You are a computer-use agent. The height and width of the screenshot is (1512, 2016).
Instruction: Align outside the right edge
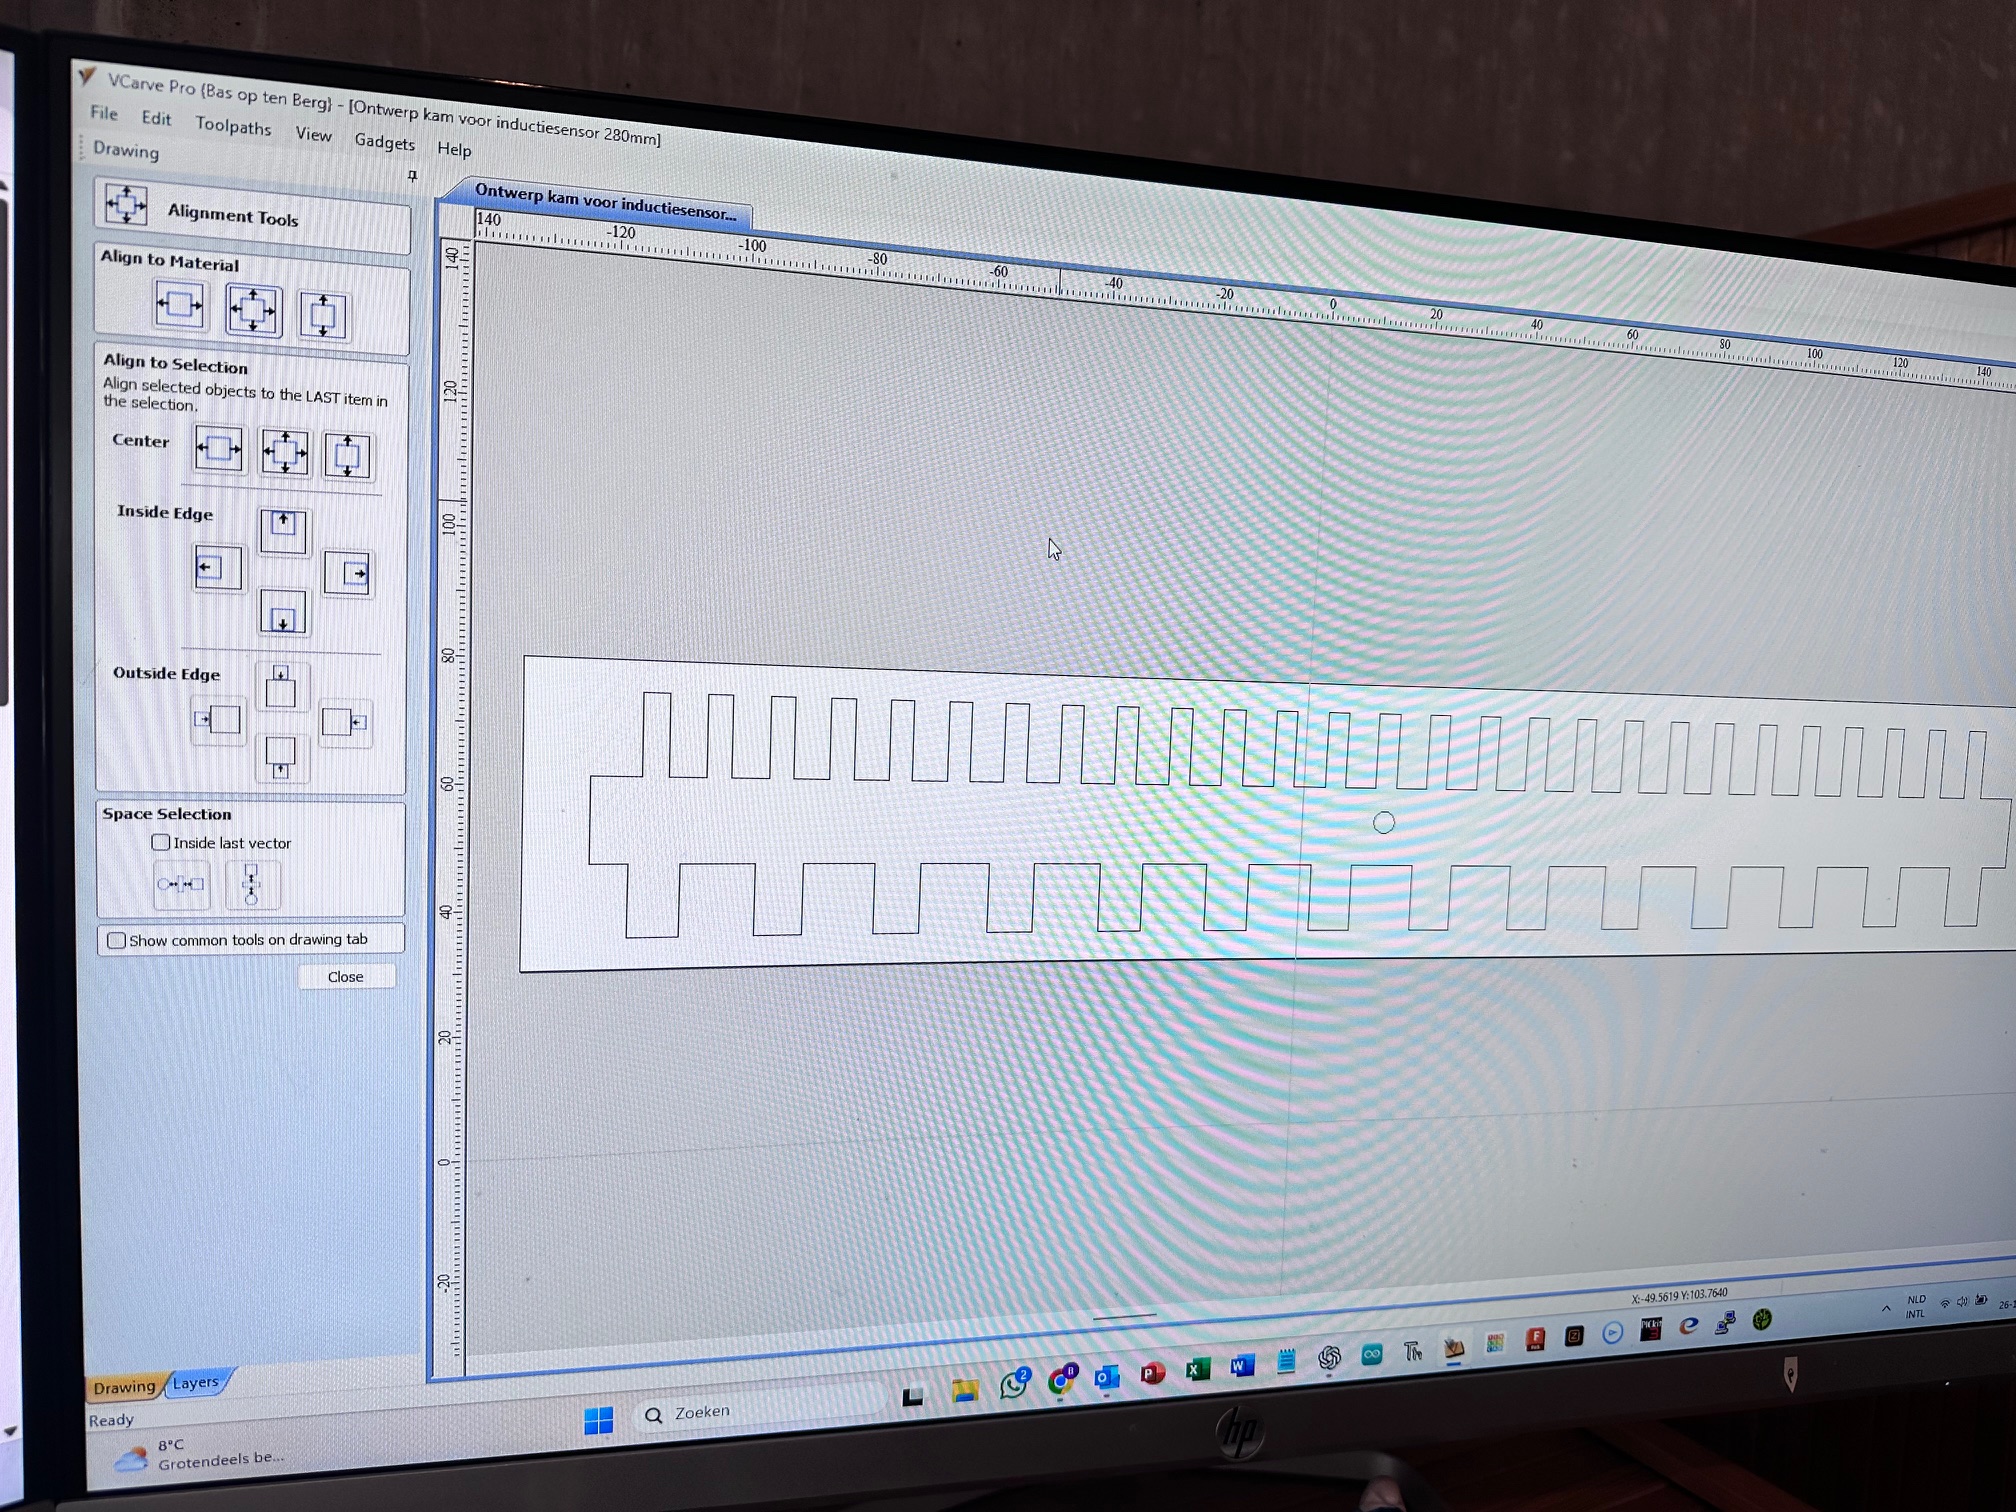[345, 721]
